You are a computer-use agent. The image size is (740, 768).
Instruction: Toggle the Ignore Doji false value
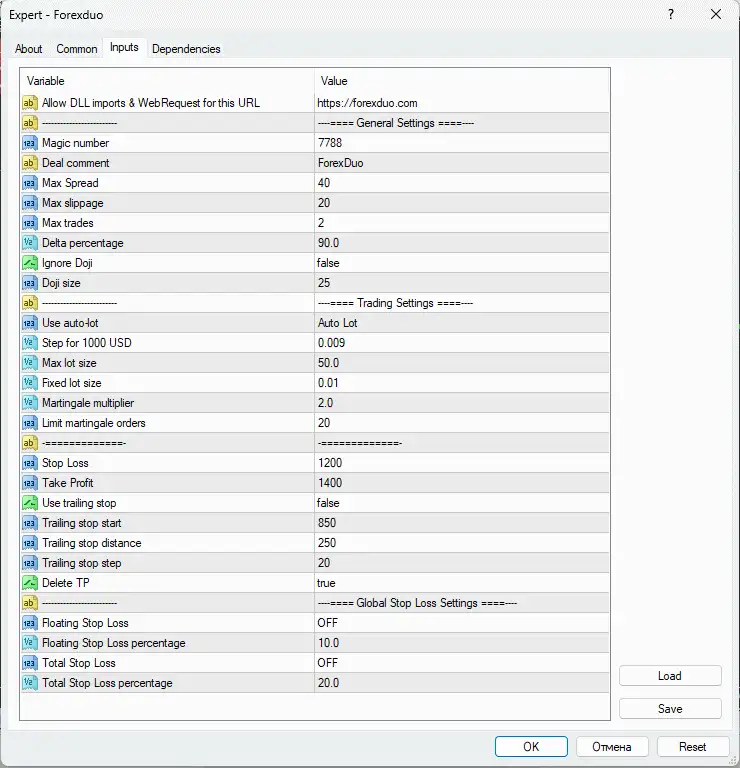pos(328,263)
